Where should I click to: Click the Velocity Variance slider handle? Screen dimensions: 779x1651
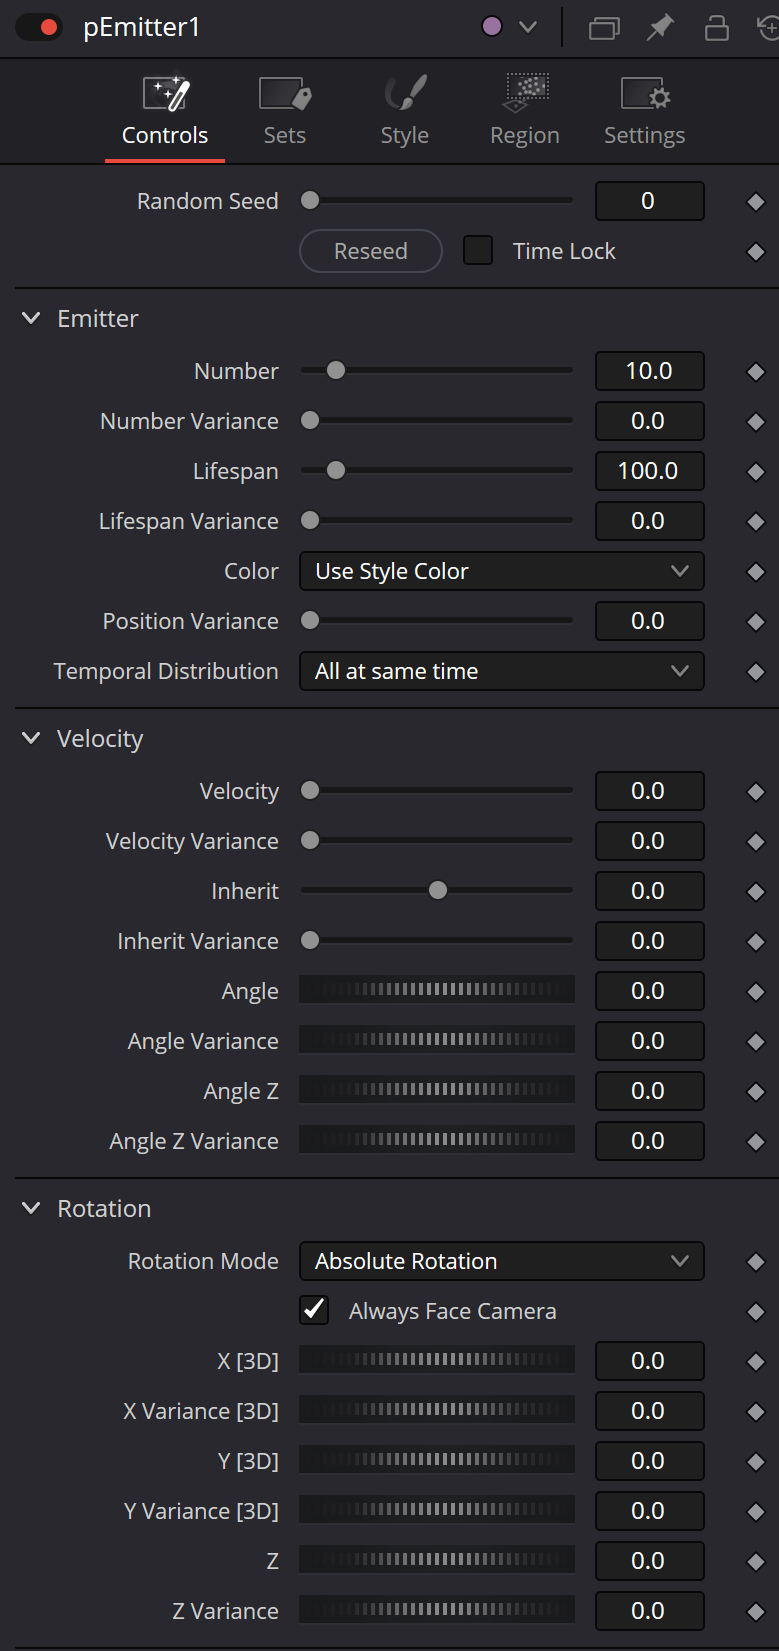tap(310, 840)
